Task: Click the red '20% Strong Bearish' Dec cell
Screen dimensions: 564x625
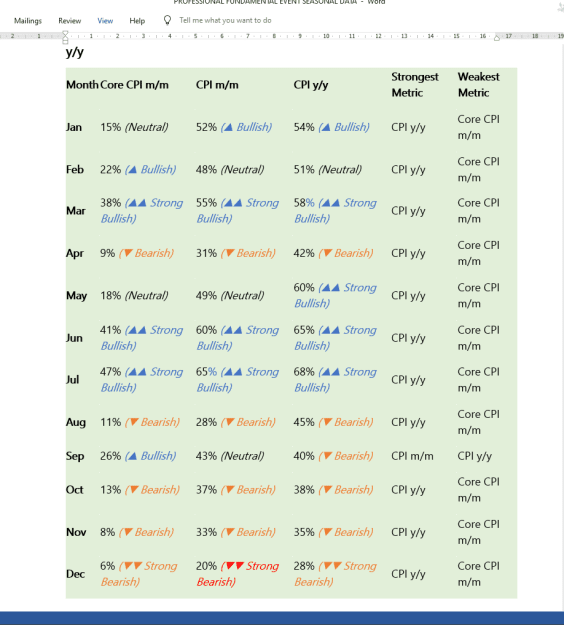Action: click(238, 574)
